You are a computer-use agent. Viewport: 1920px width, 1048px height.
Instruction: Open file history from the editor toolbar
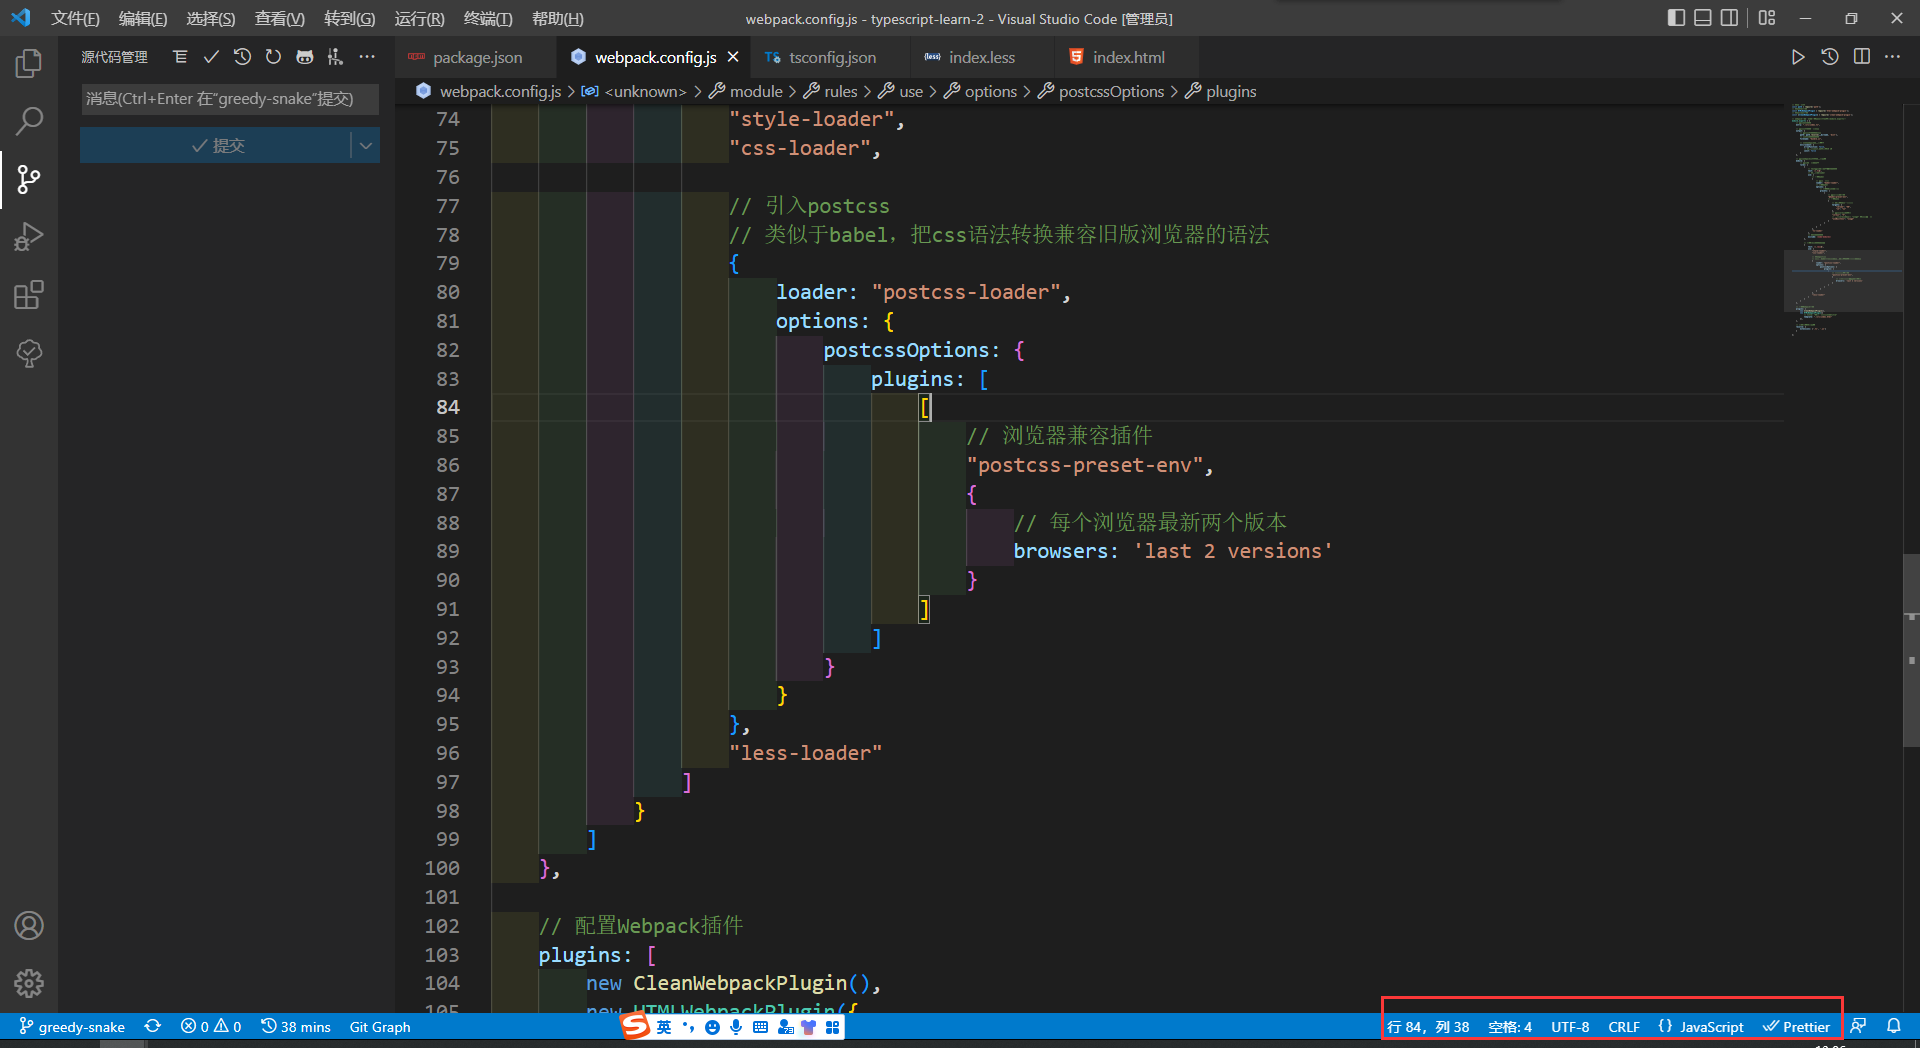[1830, 57]
